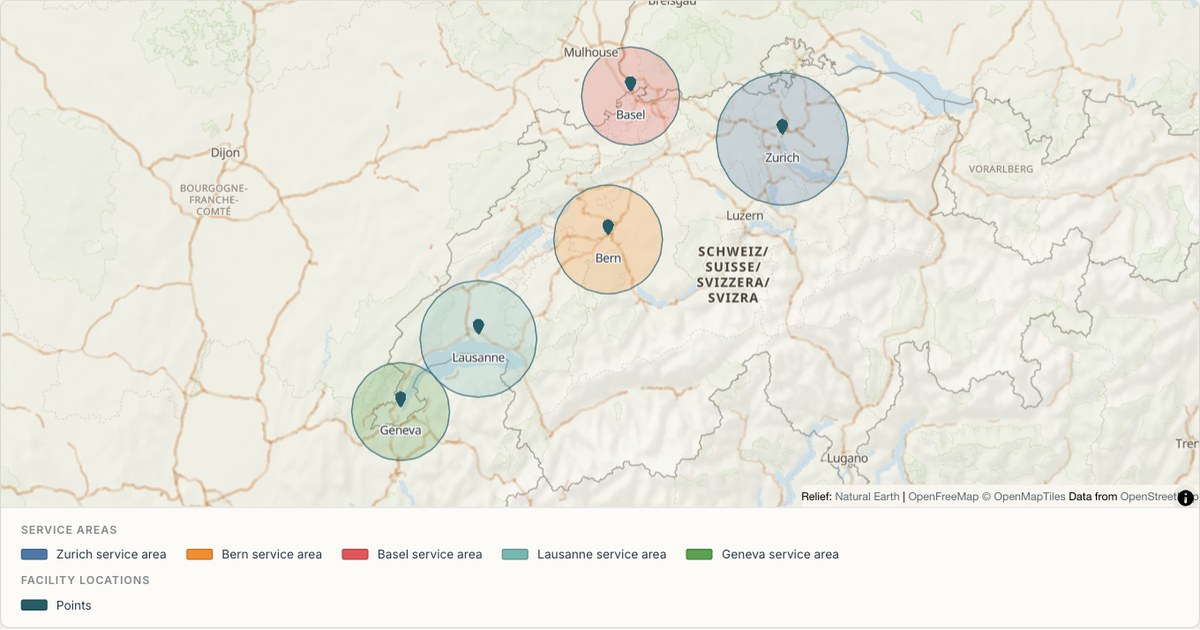This screenshot has height=630, width=1200.
Task: Click the SERVICE AREAS legend heading
Action: pos(69,530)
